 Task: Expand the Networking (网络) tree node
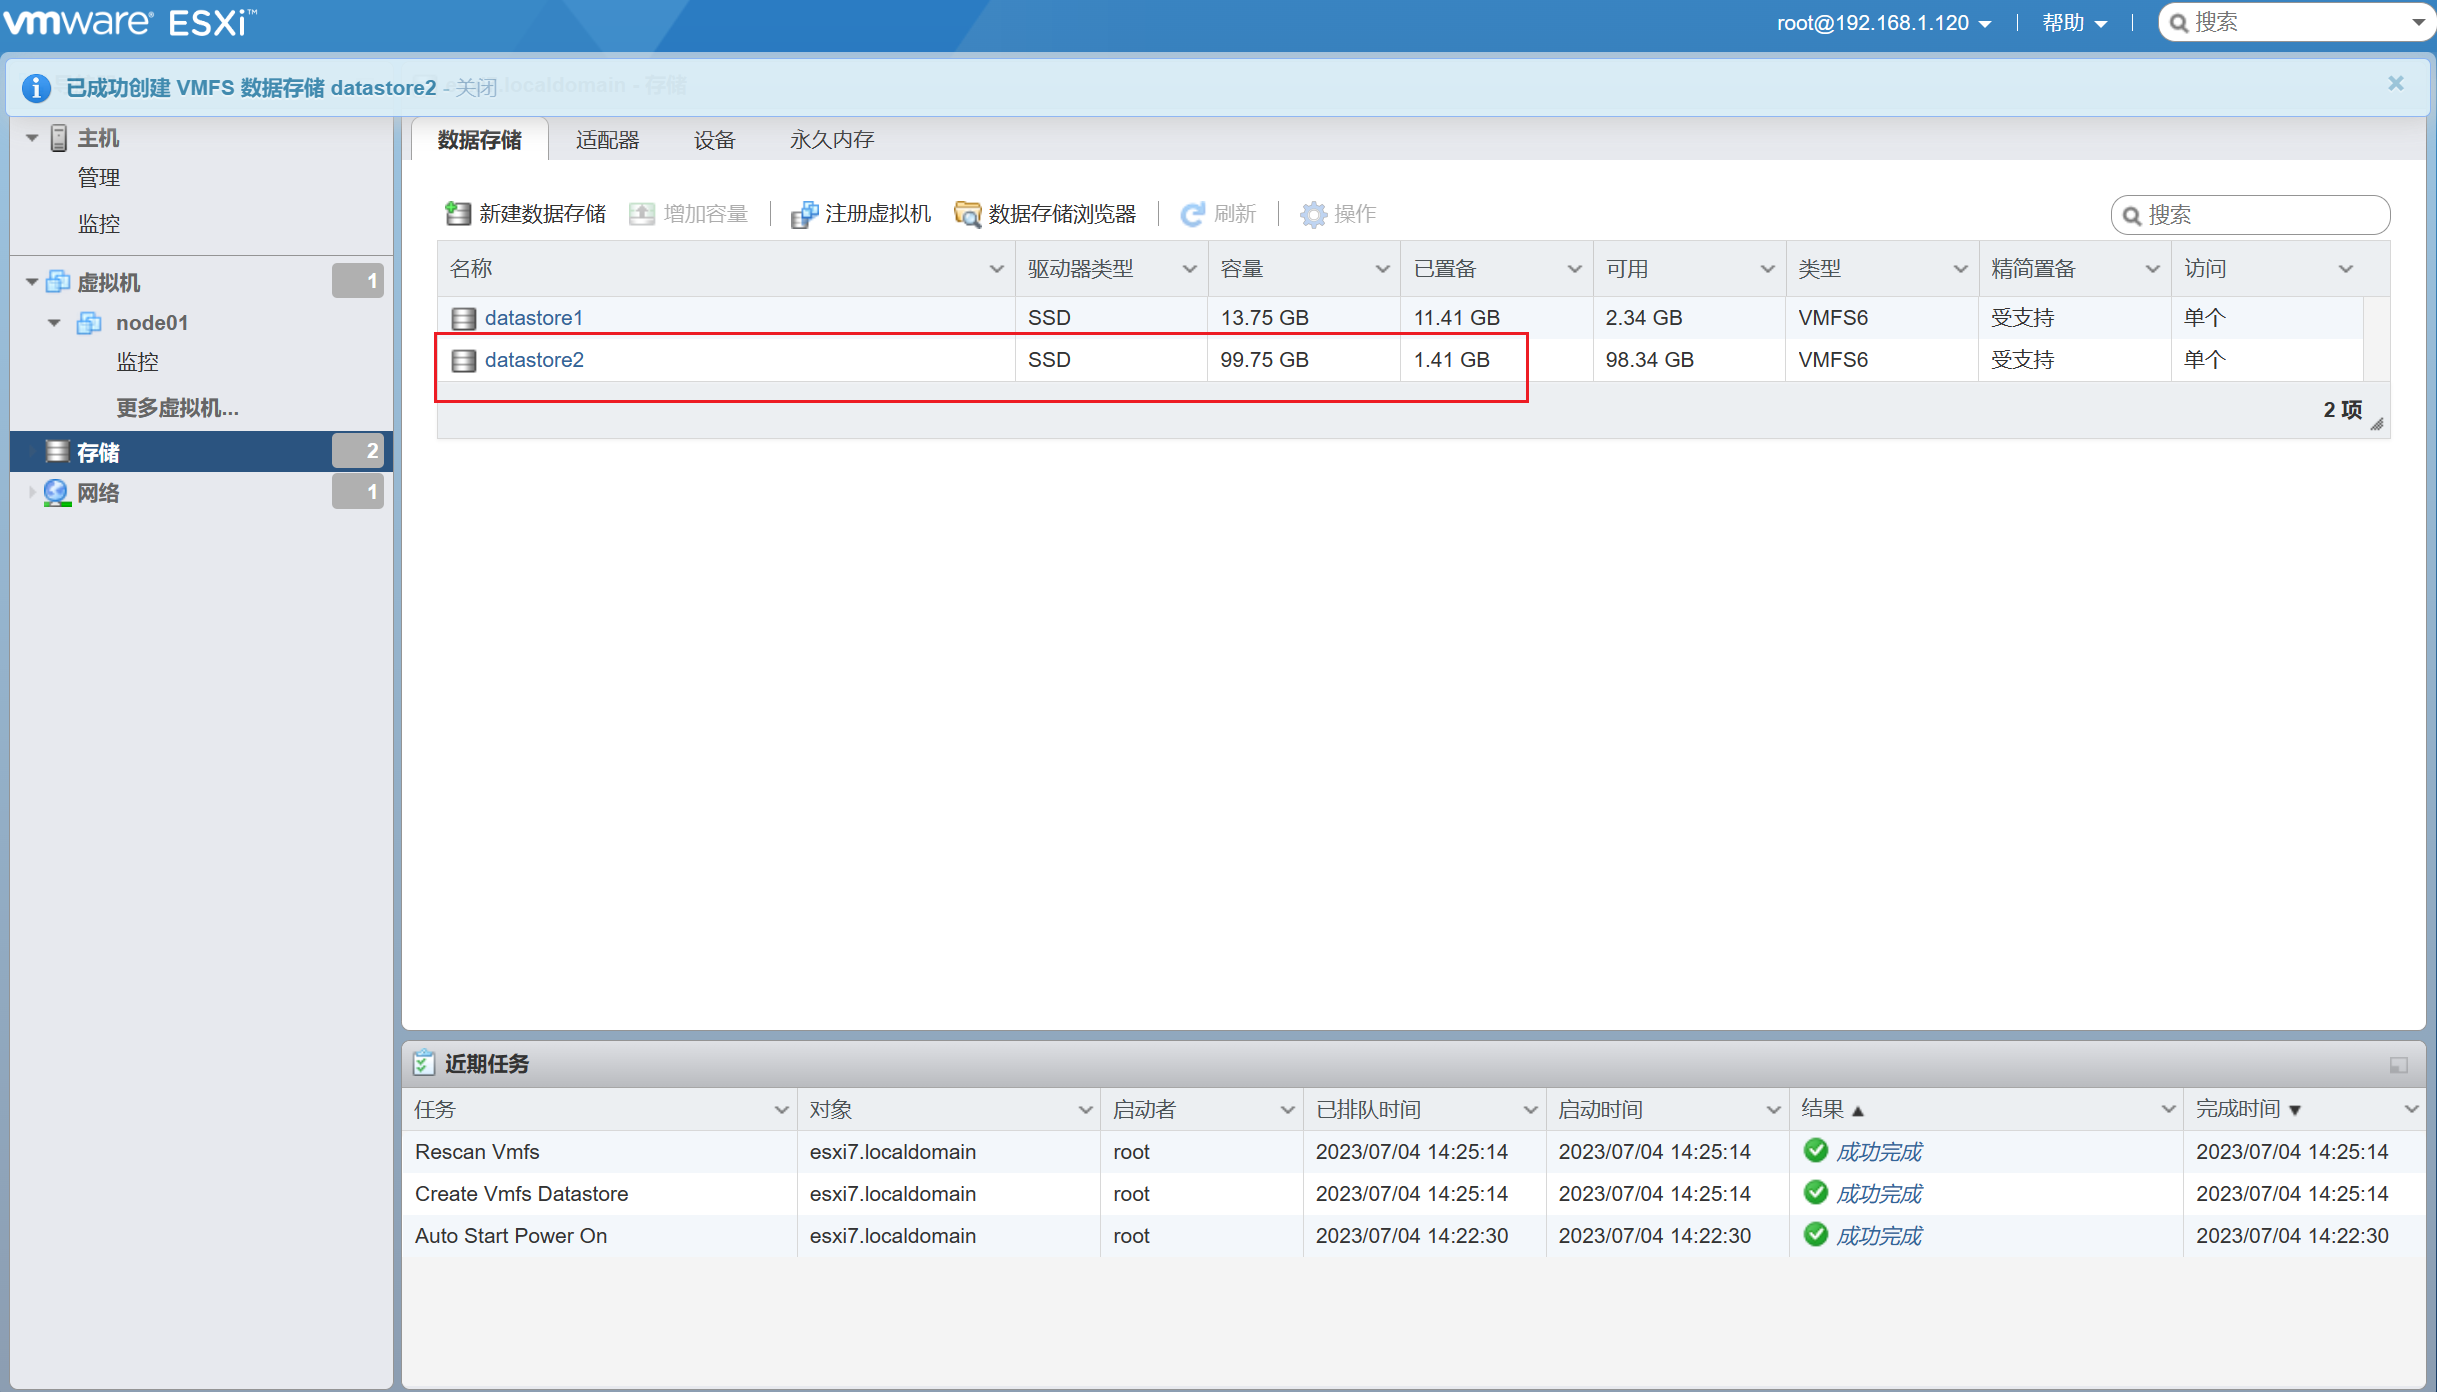32,492
